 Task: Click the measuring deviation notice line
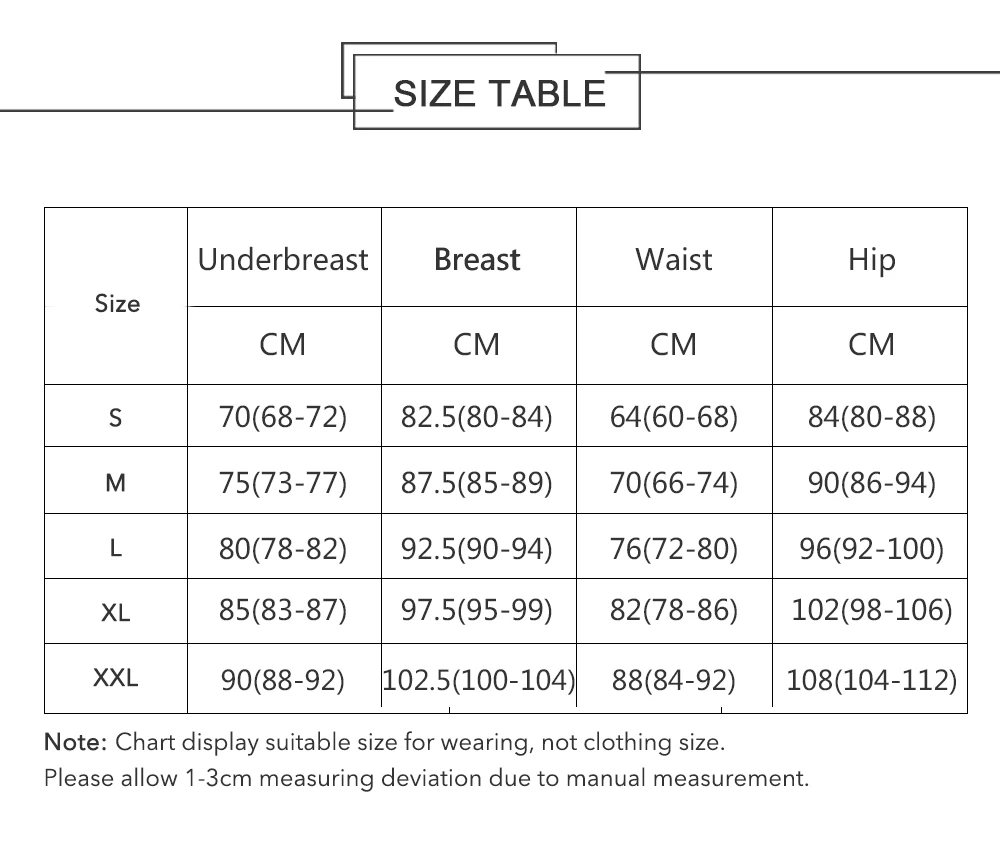coord(426,777)
